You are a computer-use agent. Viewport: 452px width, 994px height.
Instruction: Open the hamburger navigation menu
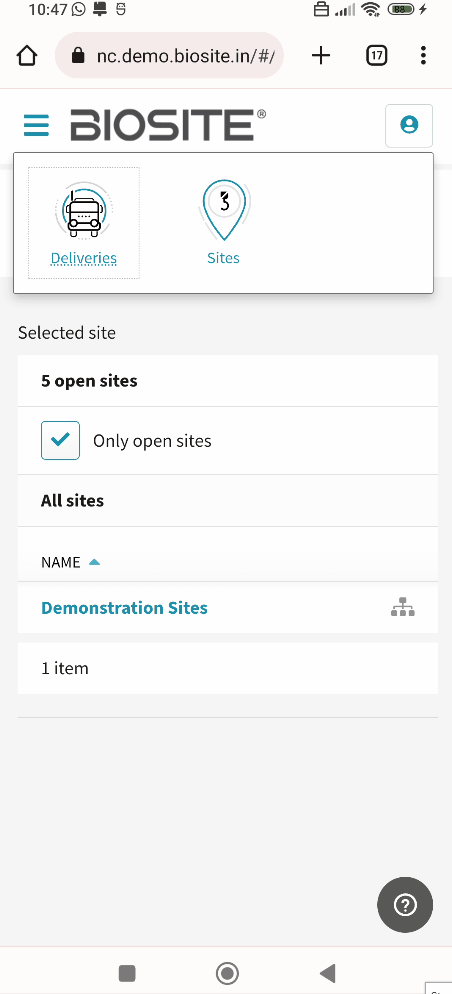pos(36,125)
